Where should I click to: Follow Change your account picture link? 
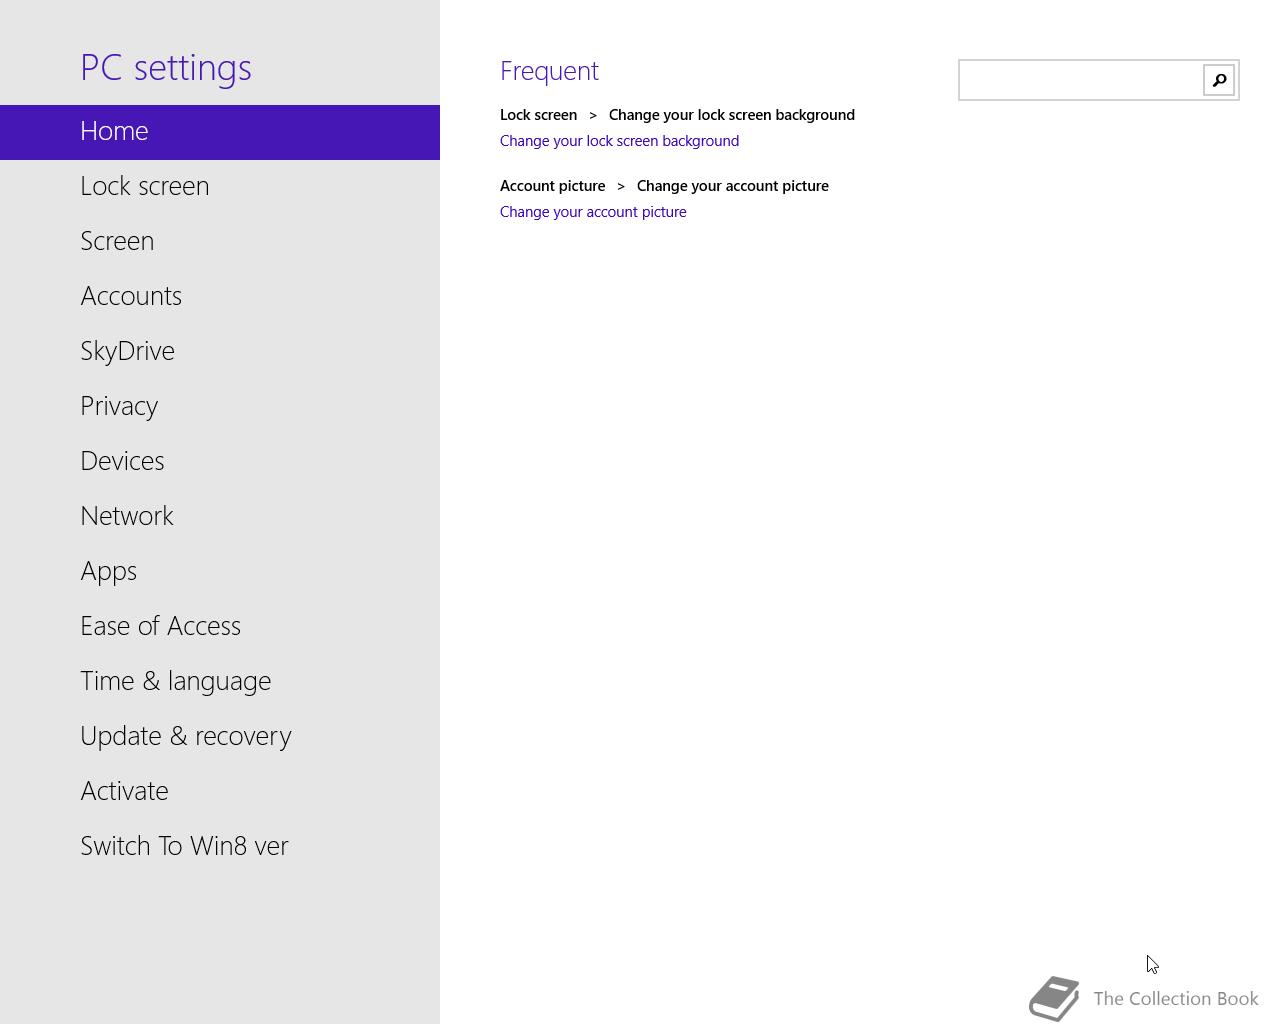coord(593,212)
